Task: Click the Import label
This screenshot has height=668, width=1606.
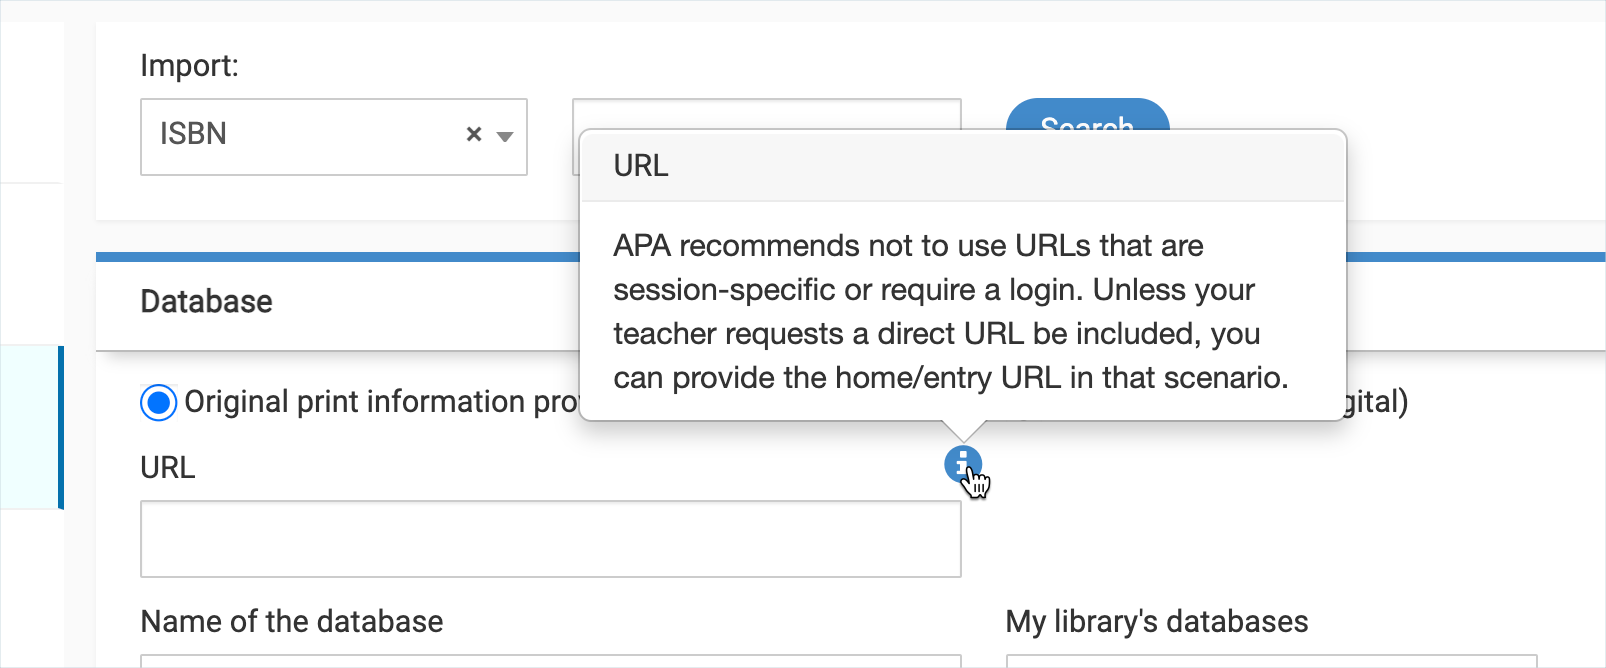Action: tap(190, 66)
